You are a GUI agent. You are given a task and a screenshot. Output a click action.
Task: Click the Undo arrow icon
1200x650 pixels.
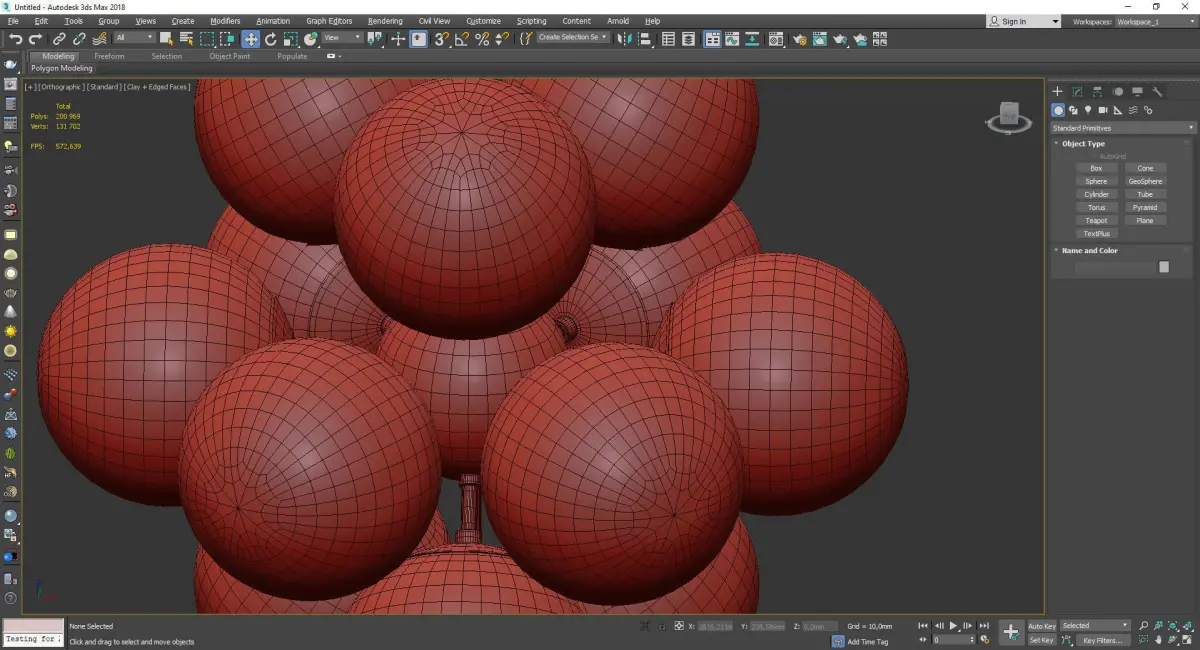(x=15, y=39)
